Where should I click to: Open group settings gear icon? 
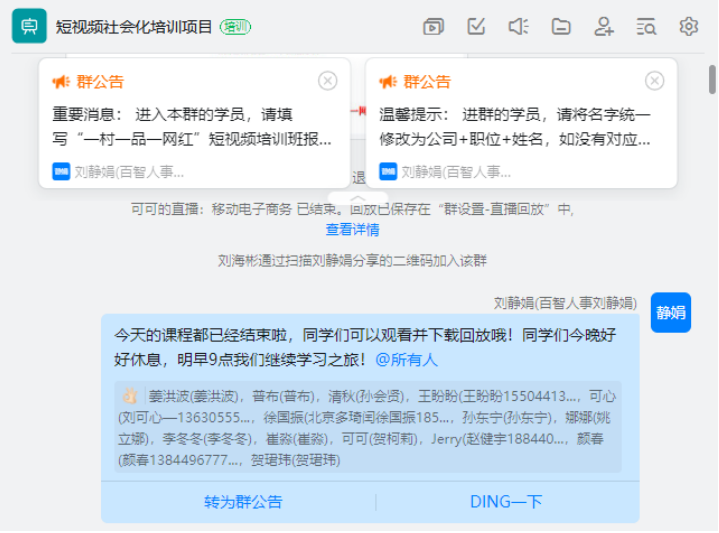[x=689, y=27]
